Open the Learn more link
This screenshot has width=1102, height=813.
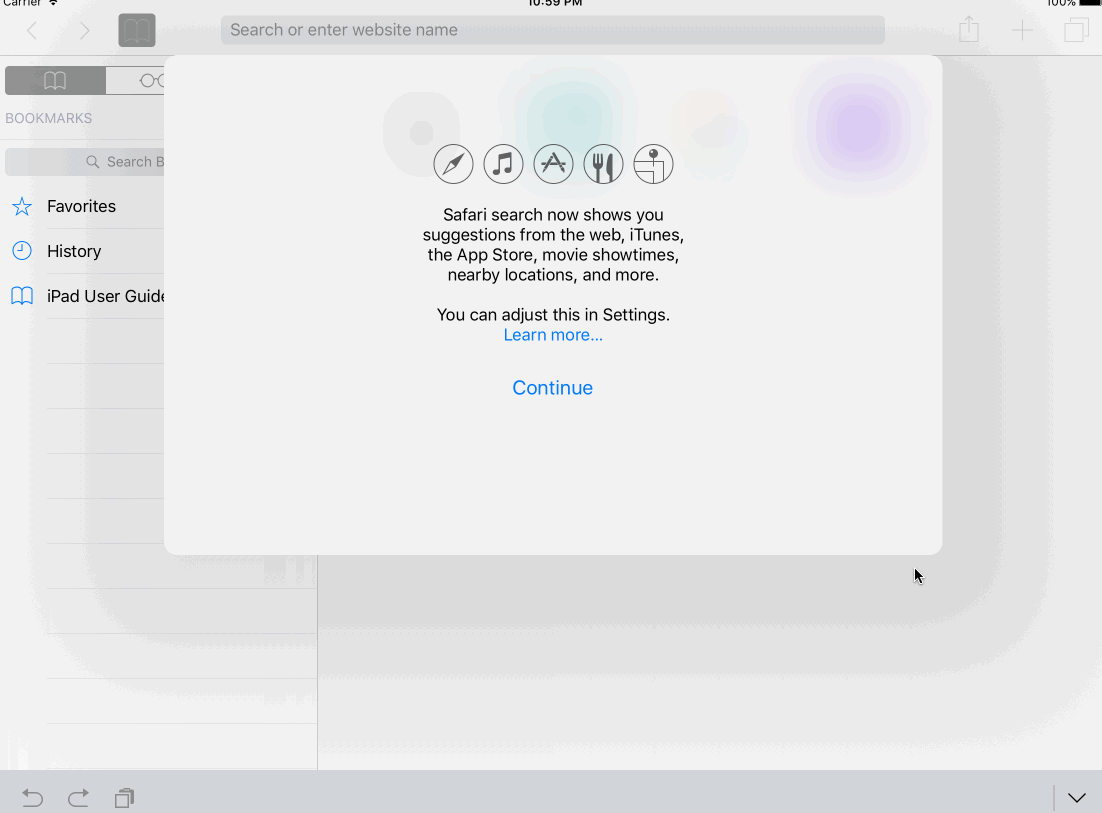click(x=552, y=334)
